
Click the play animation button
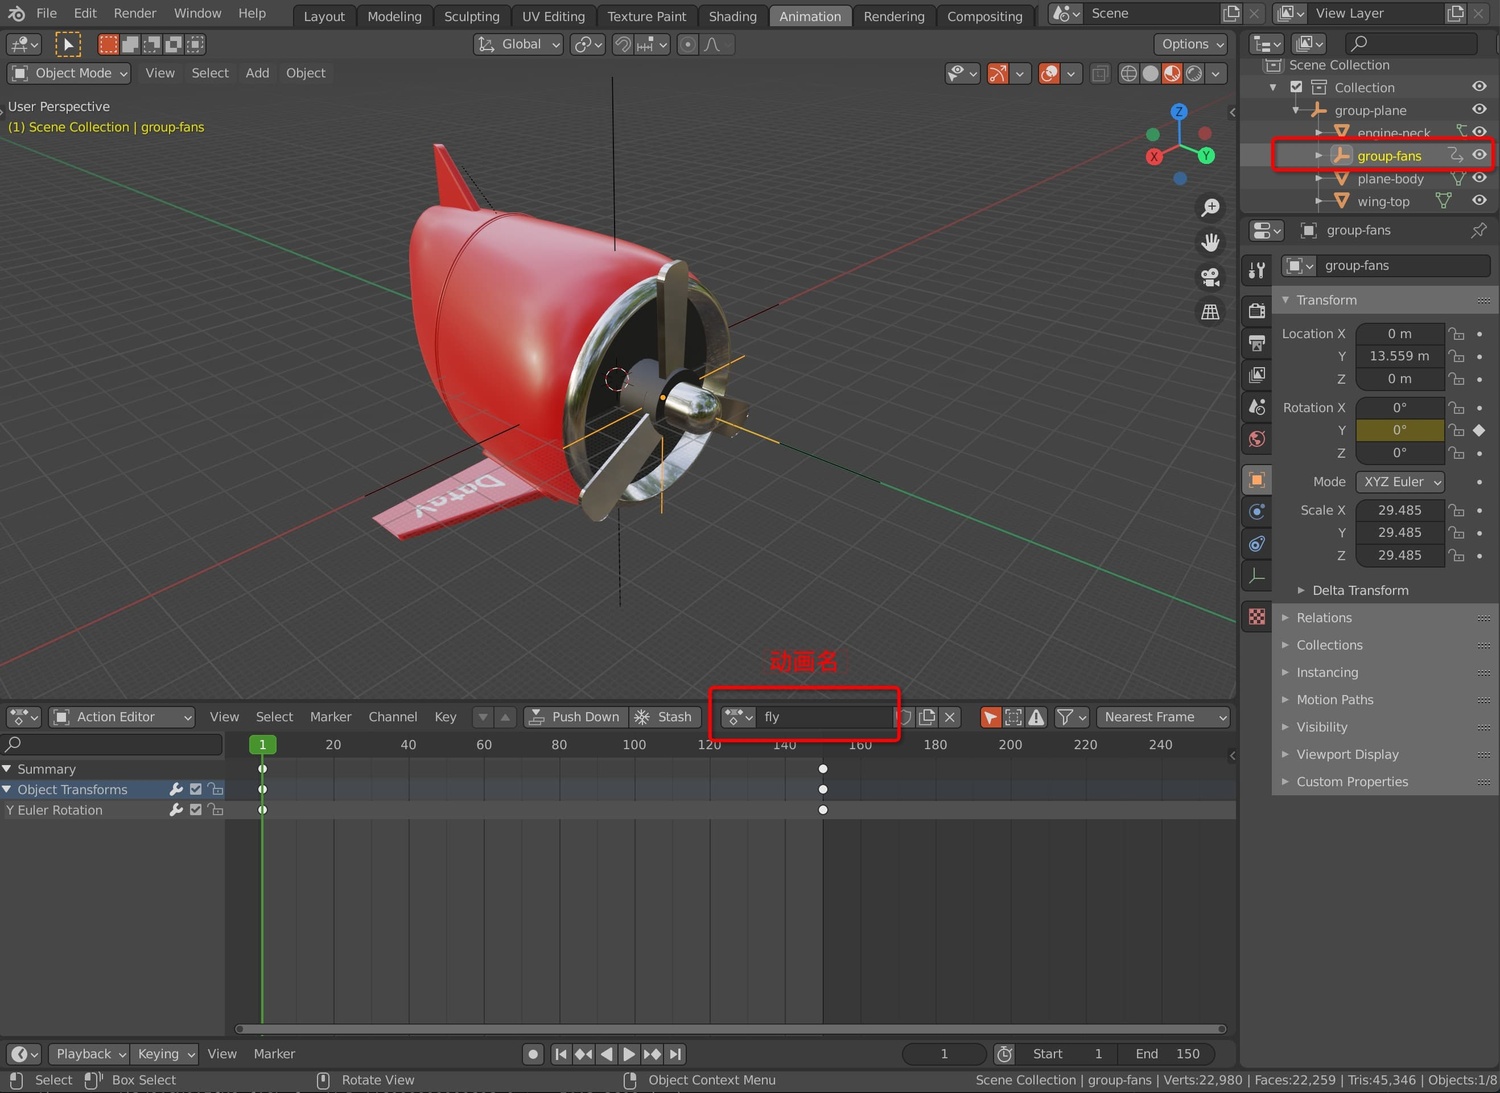tap(629, 1054)
